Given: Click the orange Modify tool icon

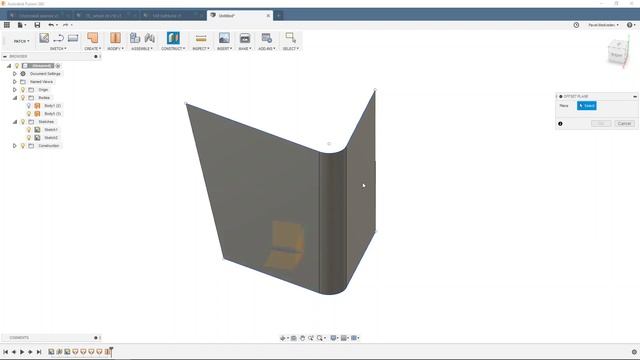Looking at the screenshot, I should pyautogui.click(x=116, y=38).
